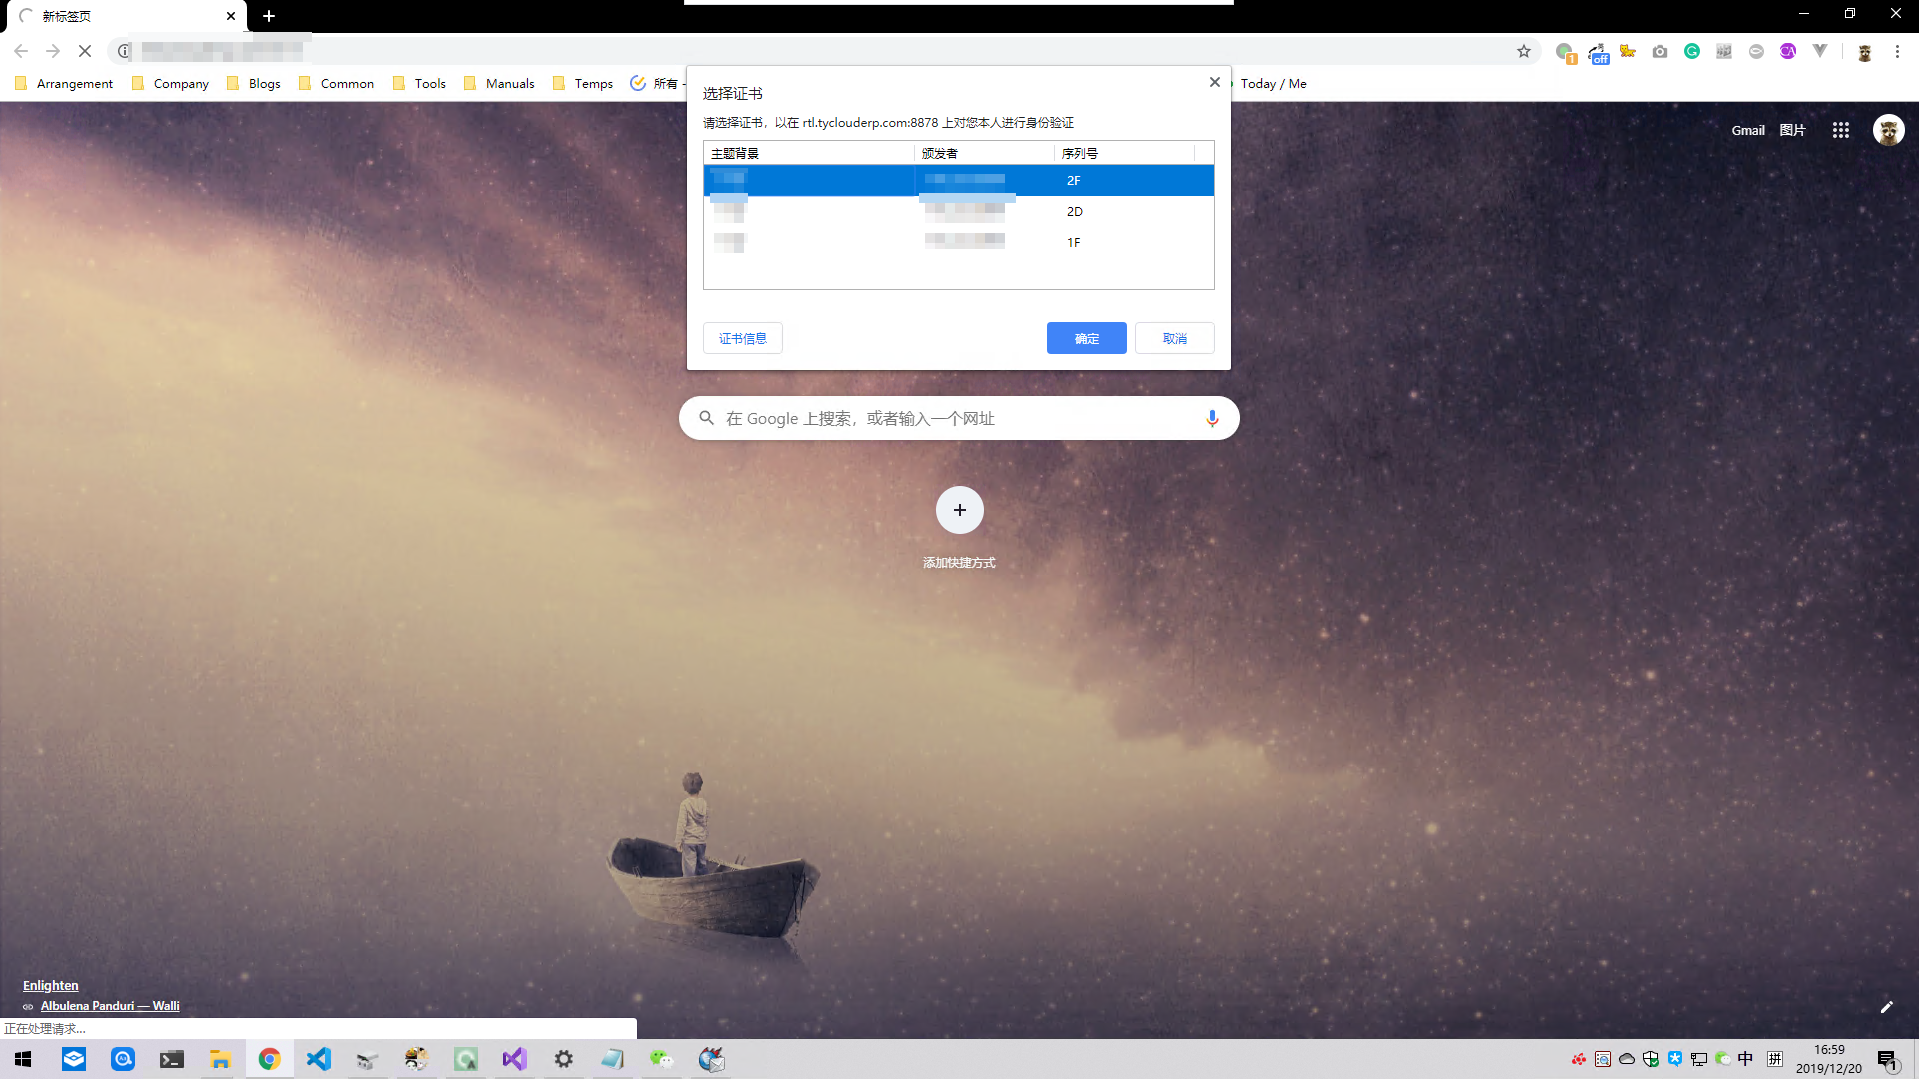Open the Company bookmark folder
Viewport: 1919px width, 1079px height.
[170, 84]
